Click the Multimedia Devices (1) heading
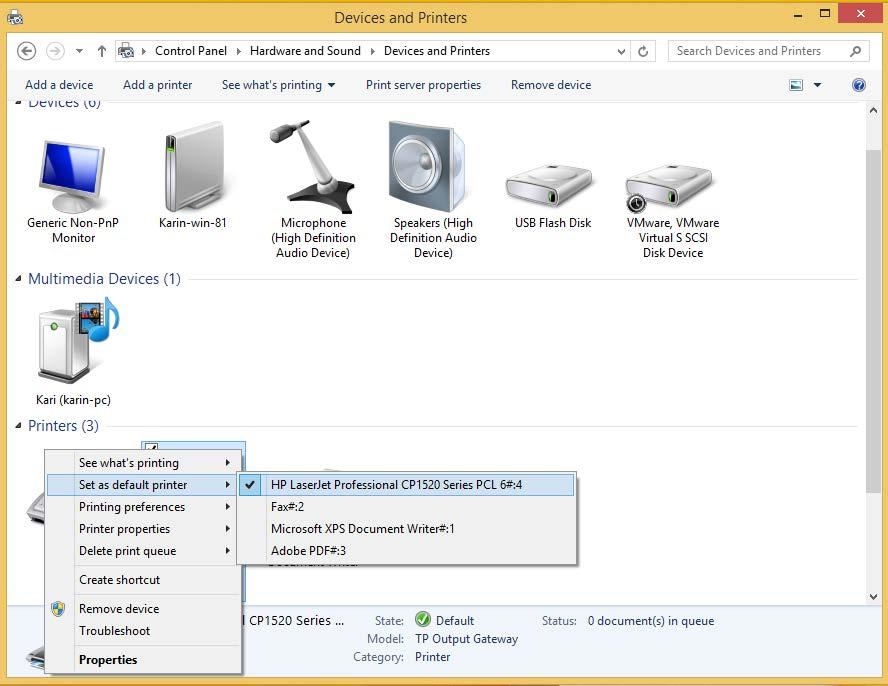 (104, 279)
